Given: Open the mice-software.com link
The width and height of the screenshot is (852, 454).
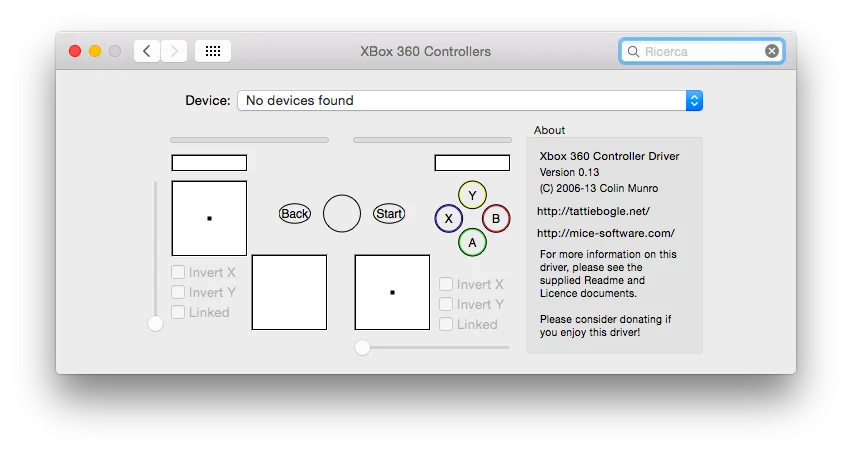Looking at the screenshot, I should pyautogui.click(x=606, y=233).
